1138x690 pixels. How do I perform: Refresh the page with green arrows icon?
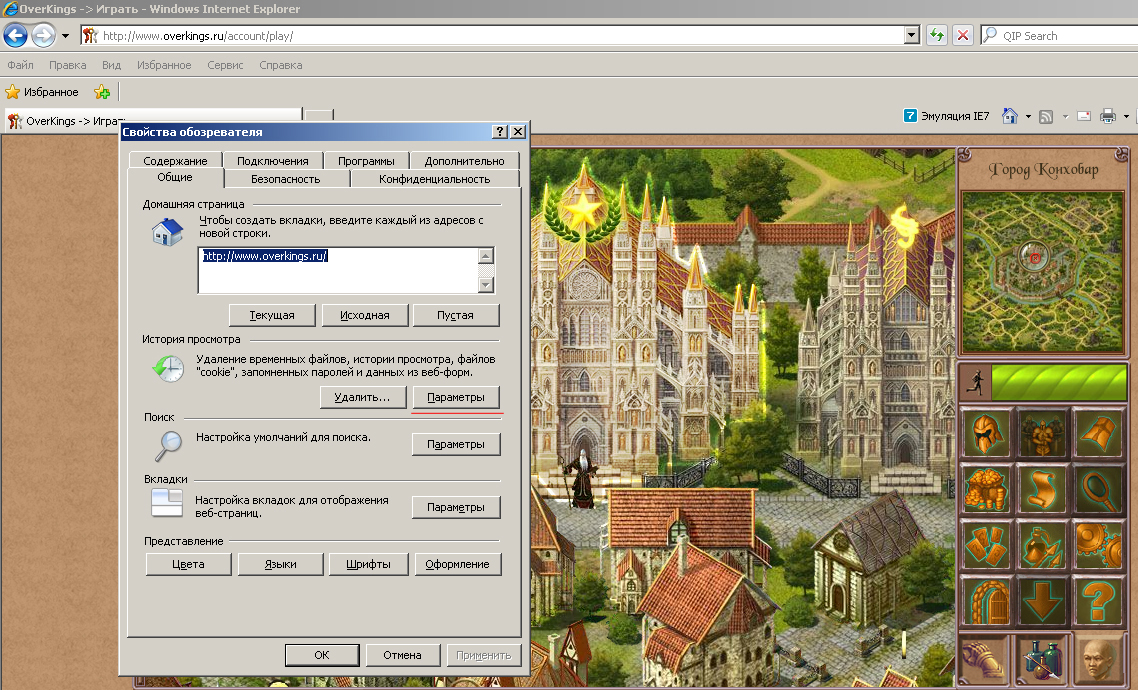click(937, 35)
